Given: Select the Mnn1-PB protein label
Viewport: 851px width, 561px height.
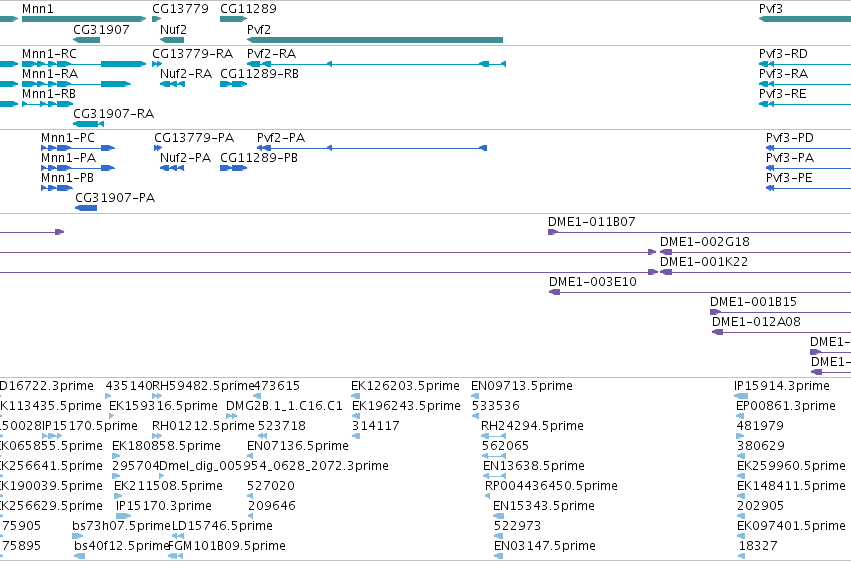Looking at the screenshot, I should click(x=67, y=177).
